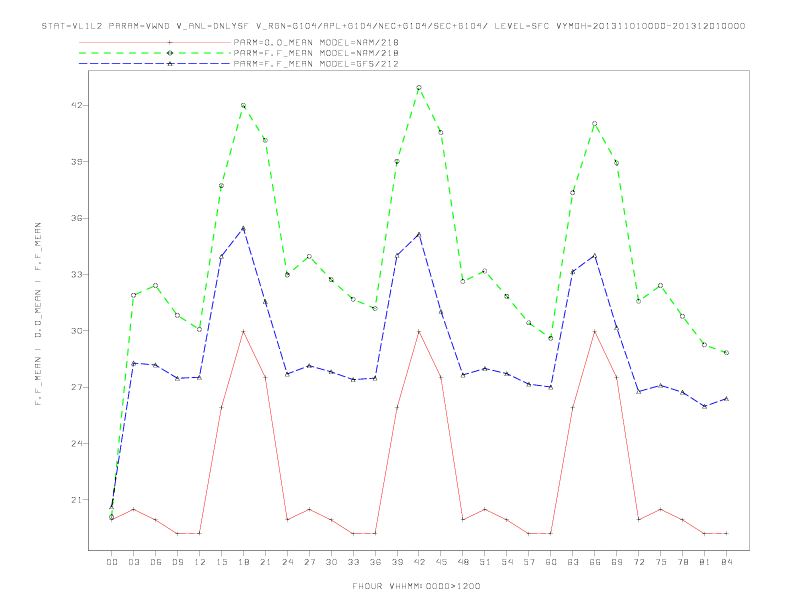This screenshot has width=792, height=612.
Task: Click the green NAM circle marker at hour 18
Action: coord(243,106)
